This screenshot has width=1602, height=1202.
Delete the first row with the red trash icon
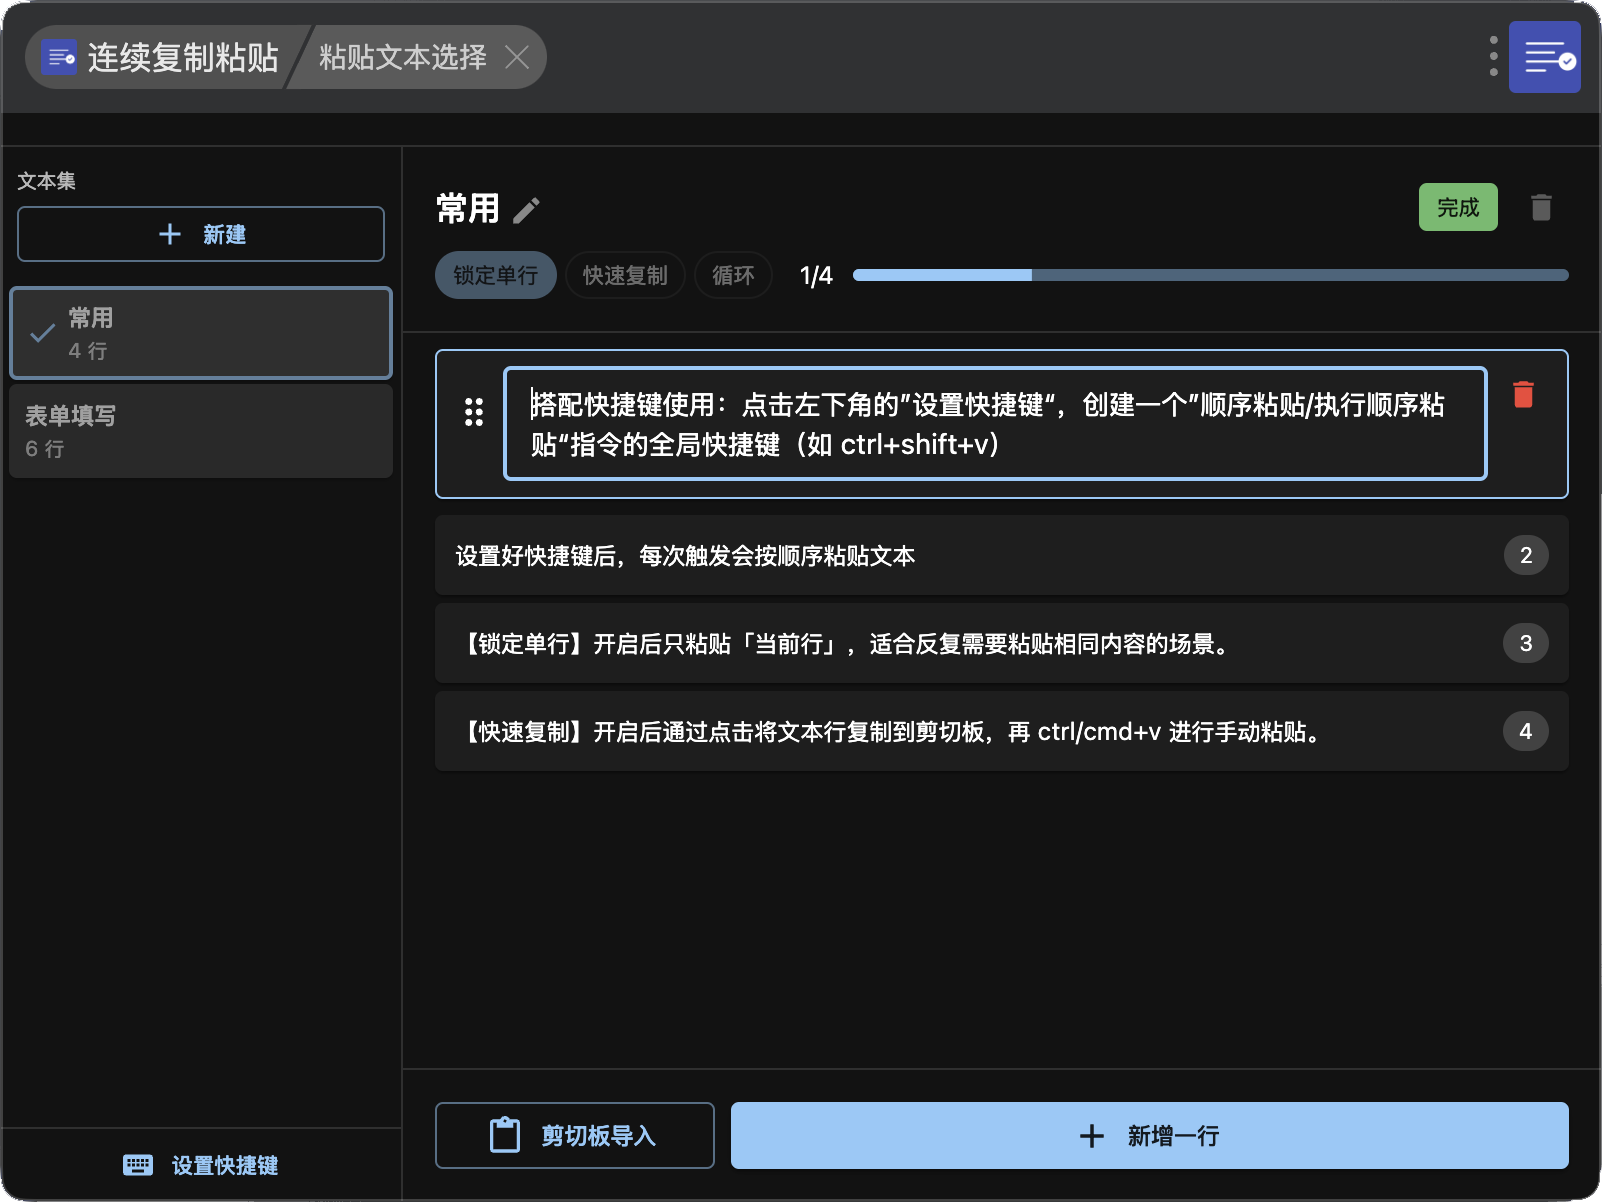pyautogui.click(x=1523, y=395)
